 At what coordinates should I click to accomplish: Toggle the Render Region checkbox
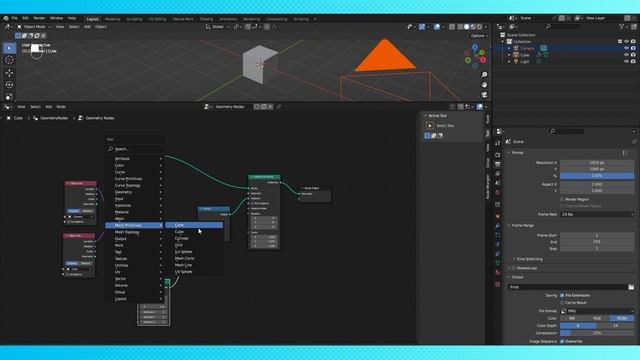[562, 199]
